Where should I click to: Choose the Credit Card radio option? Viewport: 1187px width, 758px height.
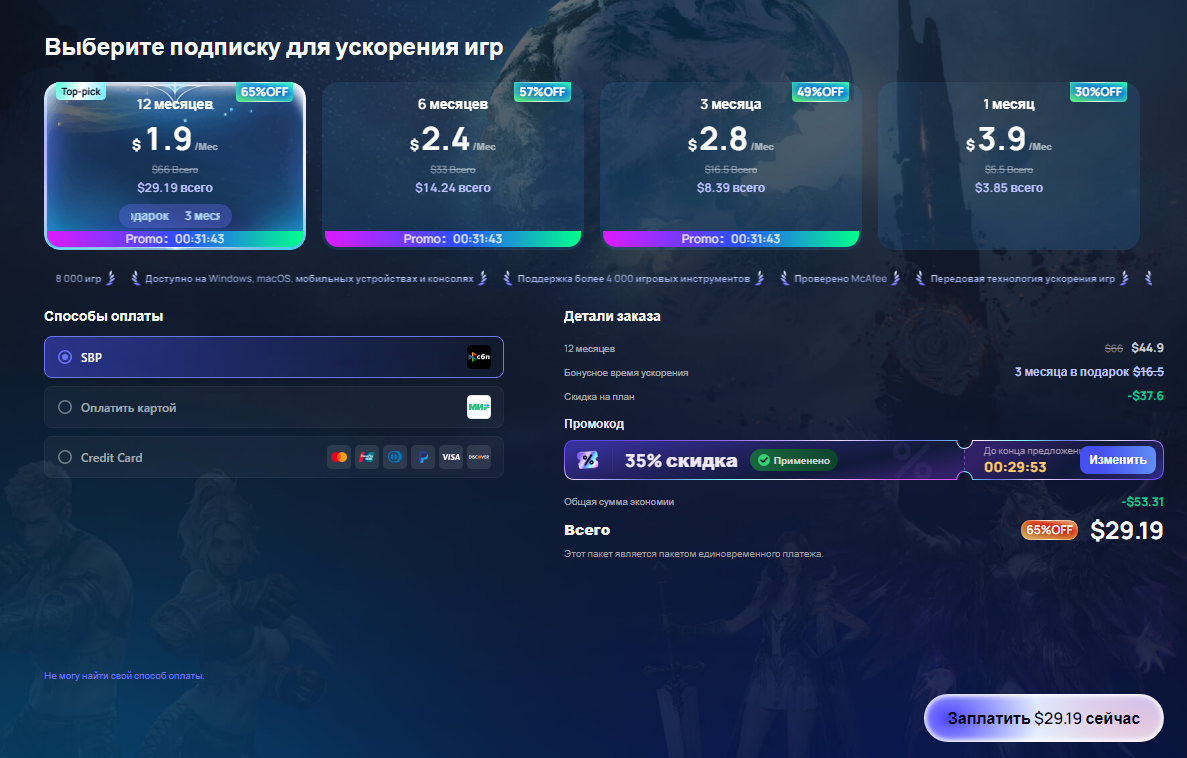point(65,457)
